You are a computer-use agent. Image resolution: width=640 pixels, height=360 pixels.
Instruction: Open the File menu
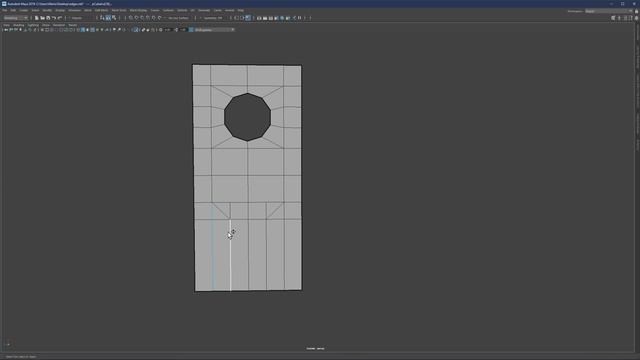click(4, 10)
